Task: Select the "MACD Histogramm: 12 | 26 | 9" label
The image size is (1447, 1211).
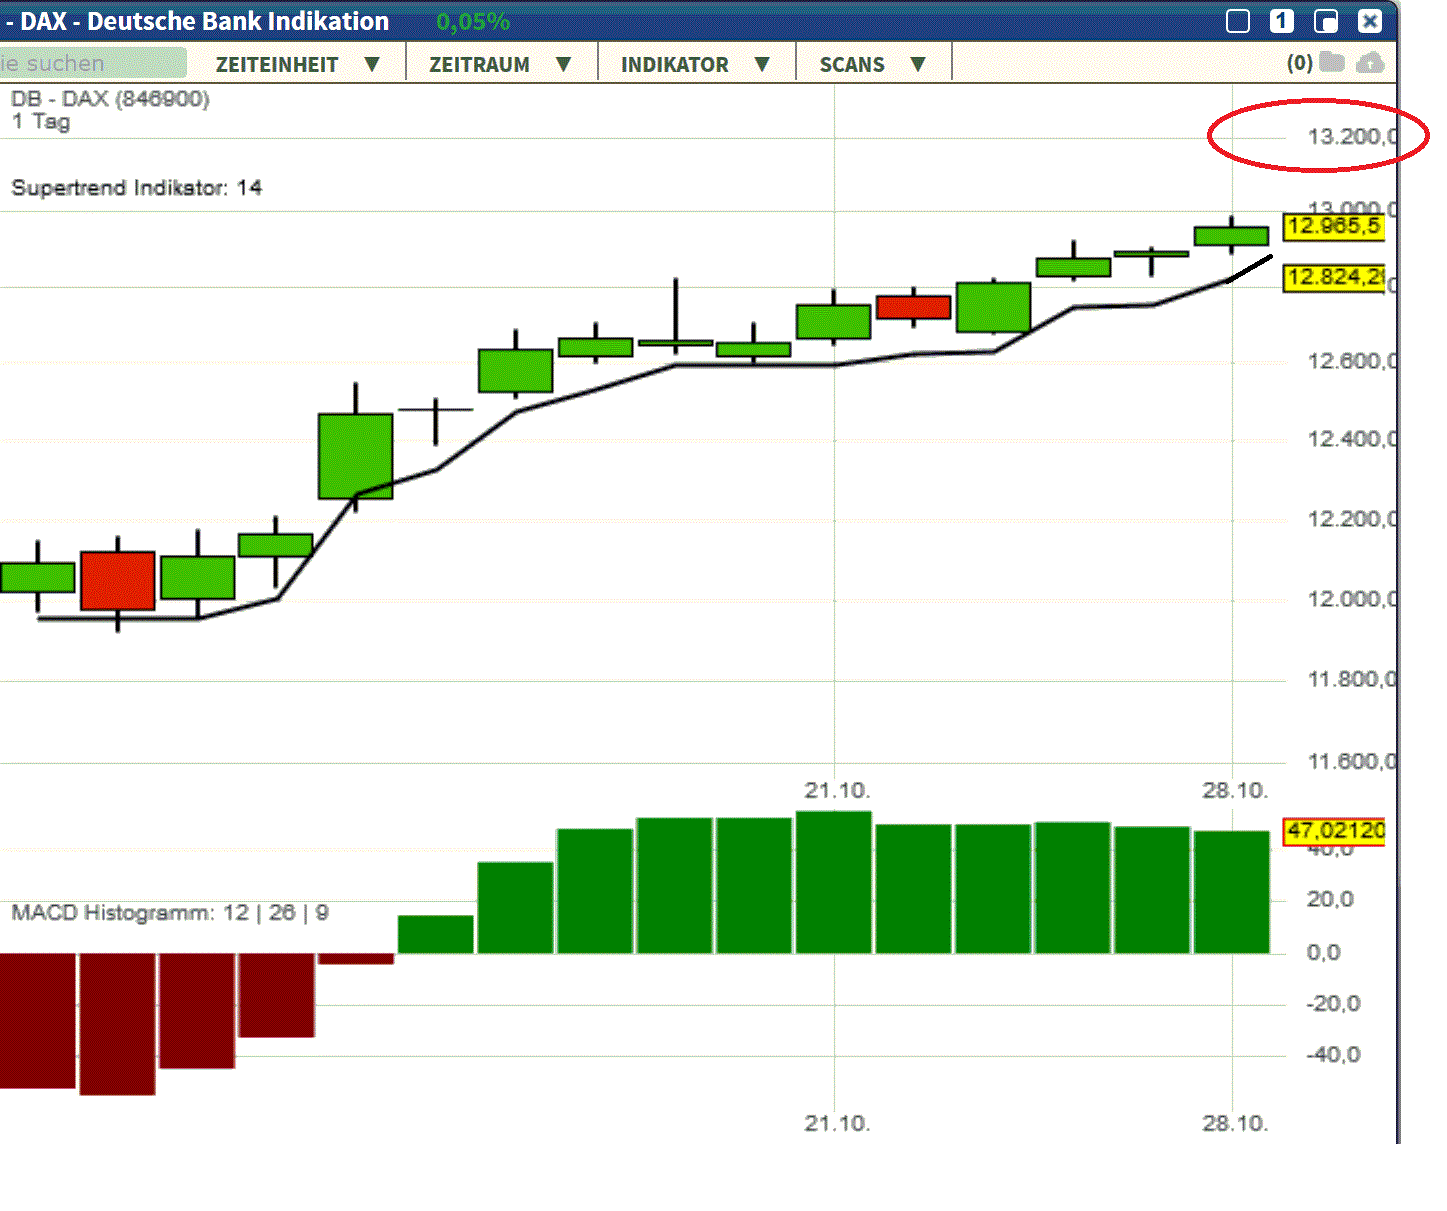Action: (170, 913)
